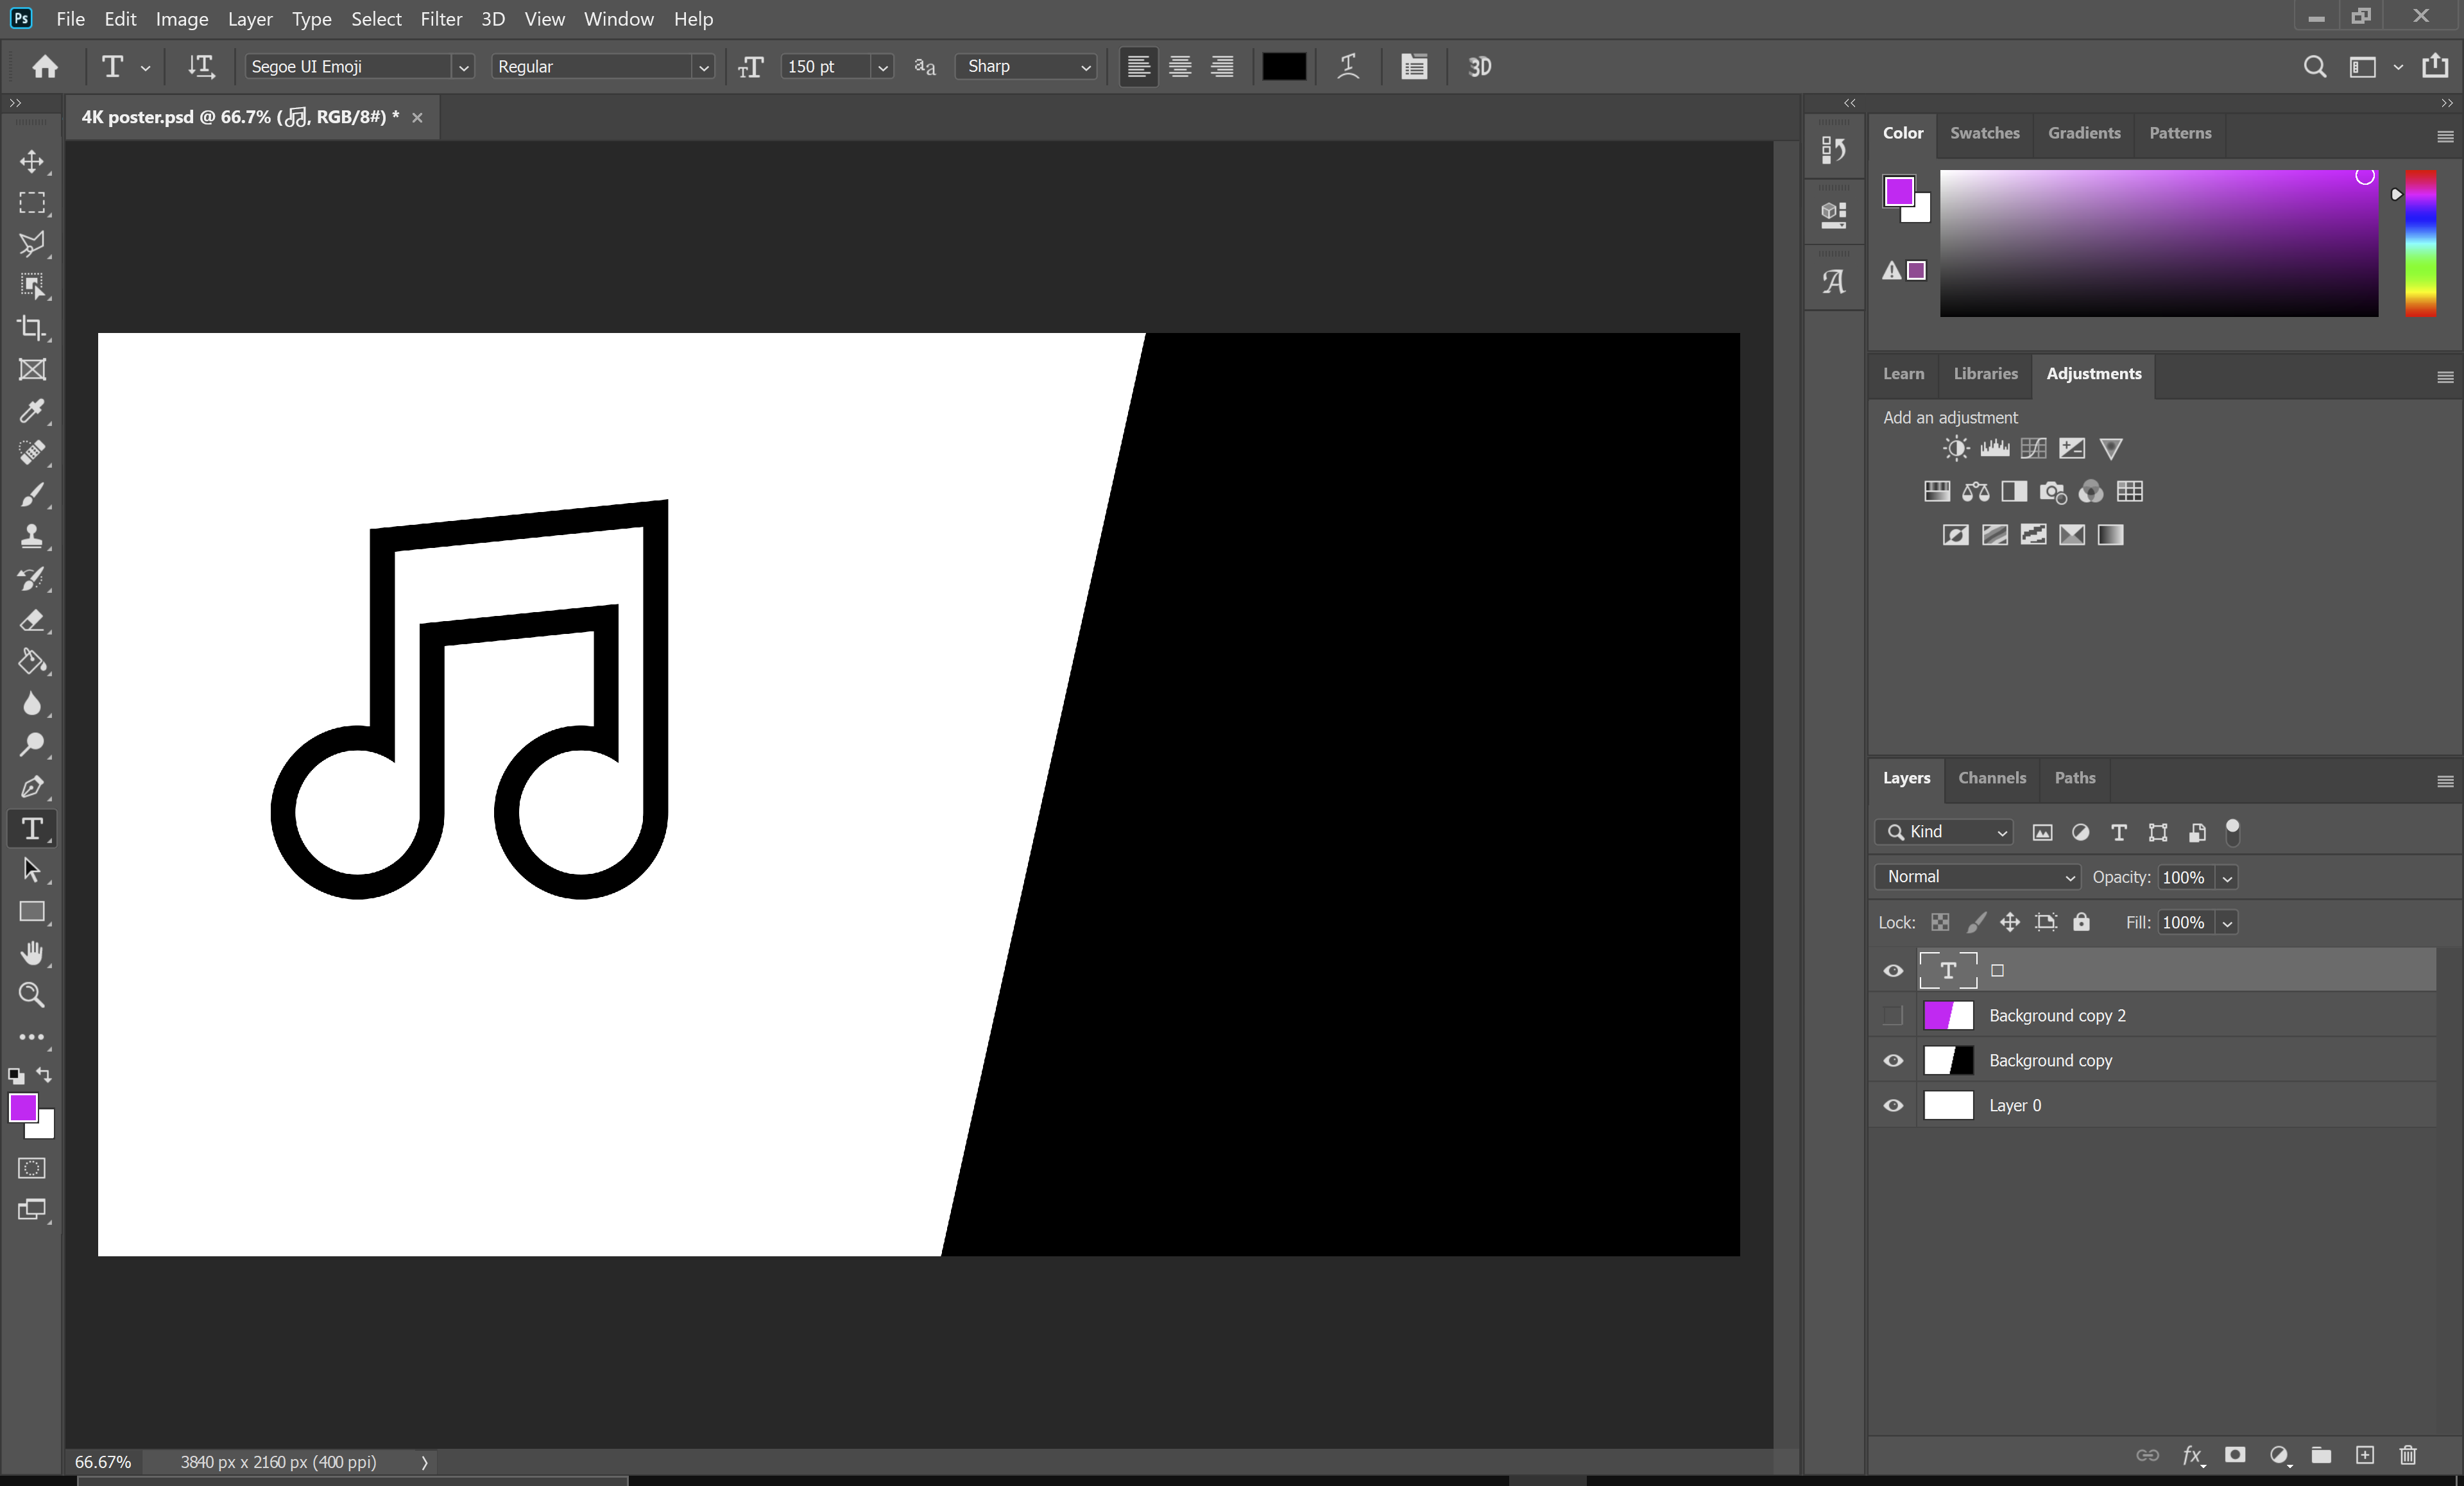Select the Eraser tool
2464x1486 pixels.
pyautogui.click(x=32, y=621)
